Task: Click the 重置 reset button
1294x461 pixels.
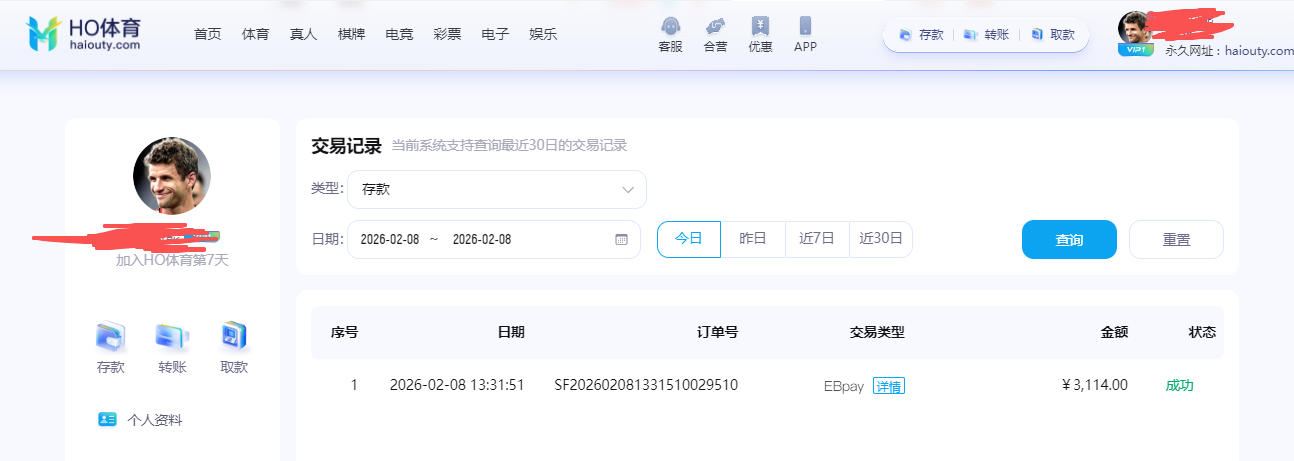Action: 1176,240
